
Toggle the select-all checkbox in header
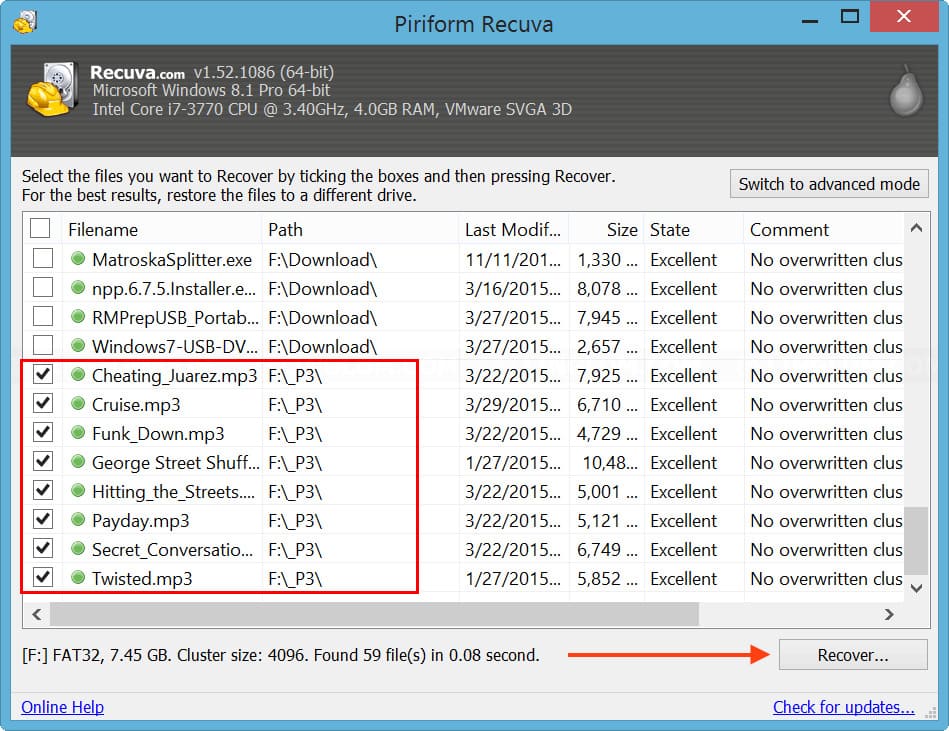[x=40, y=229]
